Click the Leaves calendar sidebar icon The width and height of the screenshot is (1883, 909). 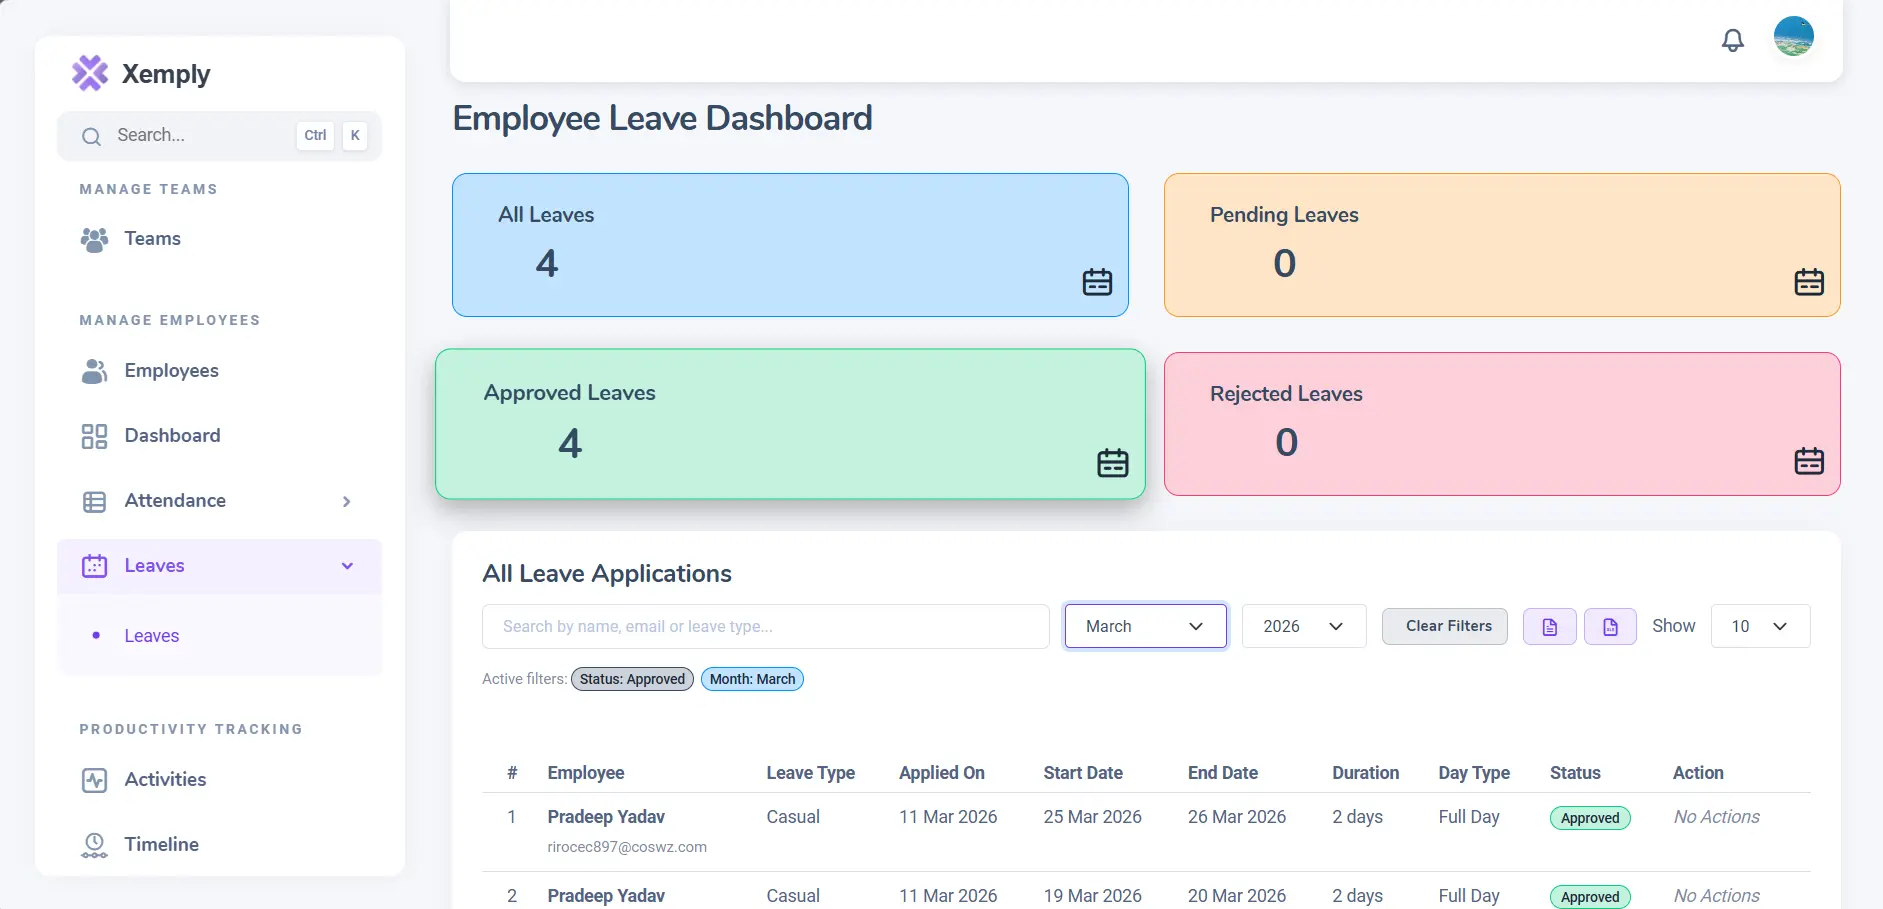coord(94,566)
